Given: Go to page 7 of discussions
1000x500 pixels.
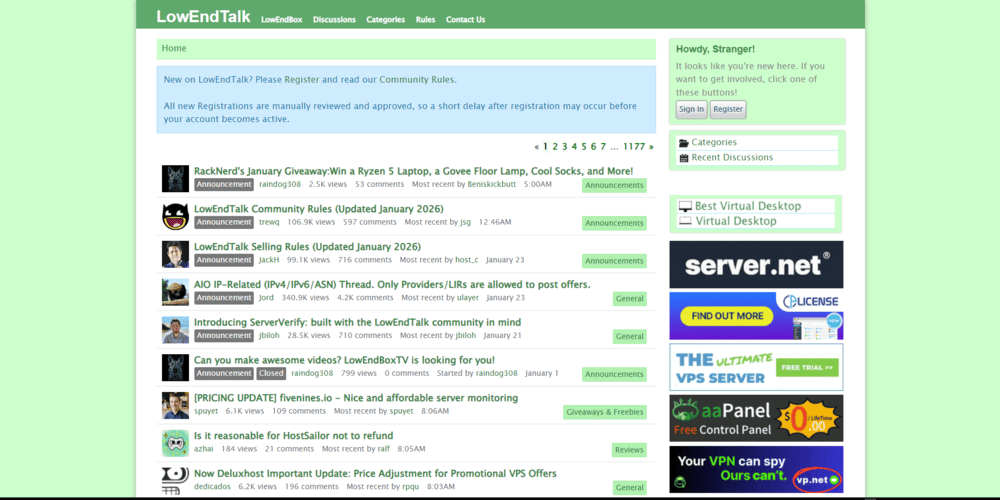Looking at the screenshot, I should [603, 147].
